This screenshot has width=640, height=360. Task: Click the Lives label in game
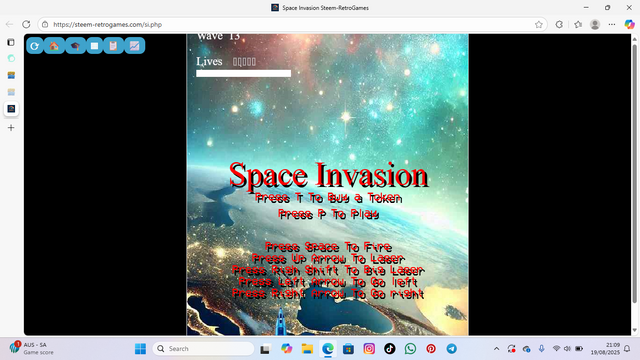coord(209,61)
